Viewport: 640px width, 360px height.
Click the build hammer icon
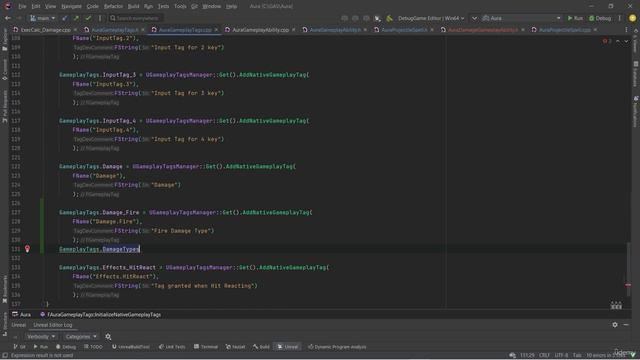[x=389, y=18]
